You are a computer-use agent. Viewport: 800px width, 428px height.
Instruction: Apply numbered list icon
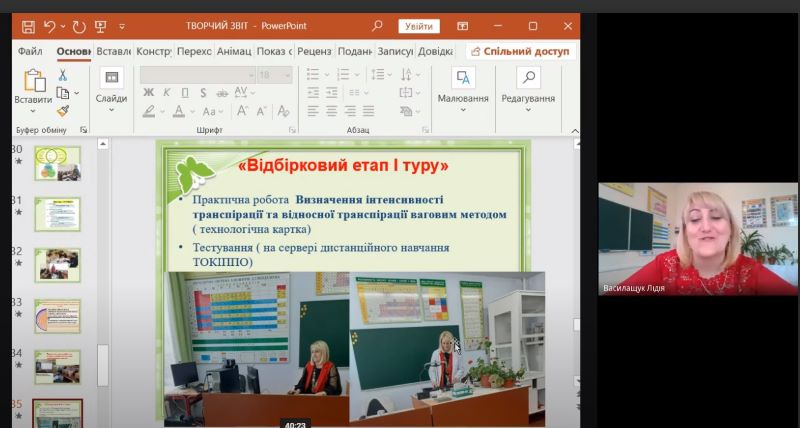(x=343, y=74)
